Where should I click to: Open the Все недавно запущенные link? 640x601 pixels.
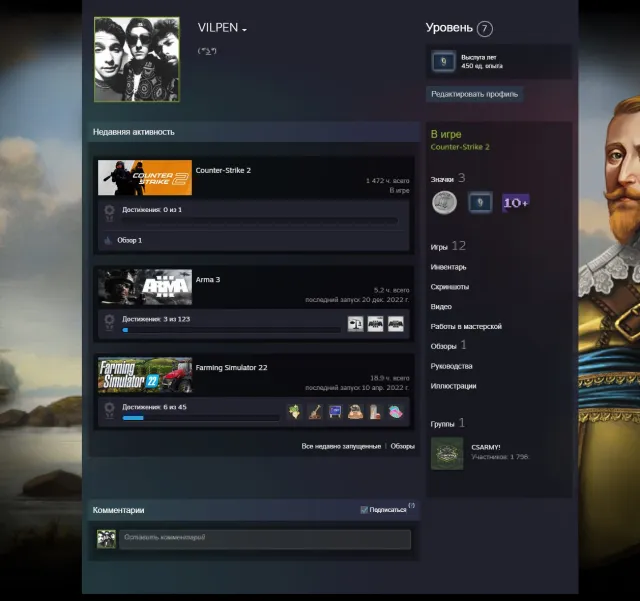pos(341,446)
